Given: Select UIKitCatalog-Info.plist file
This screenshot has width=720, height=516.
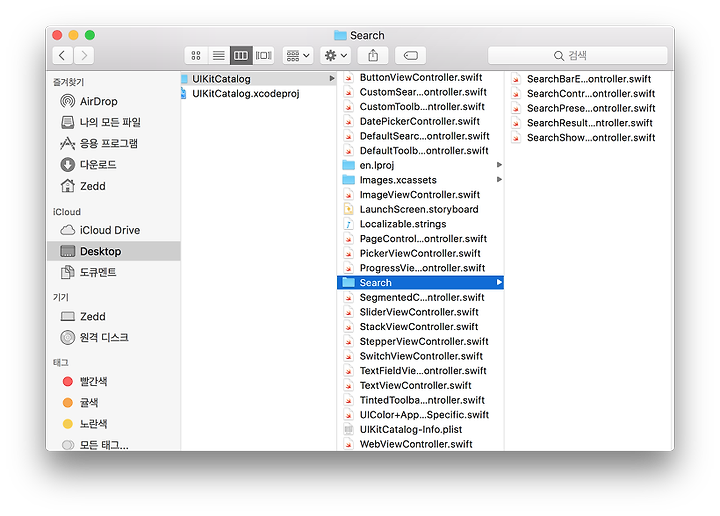Looking at the screenshot, I should click(x=420, y=430).
